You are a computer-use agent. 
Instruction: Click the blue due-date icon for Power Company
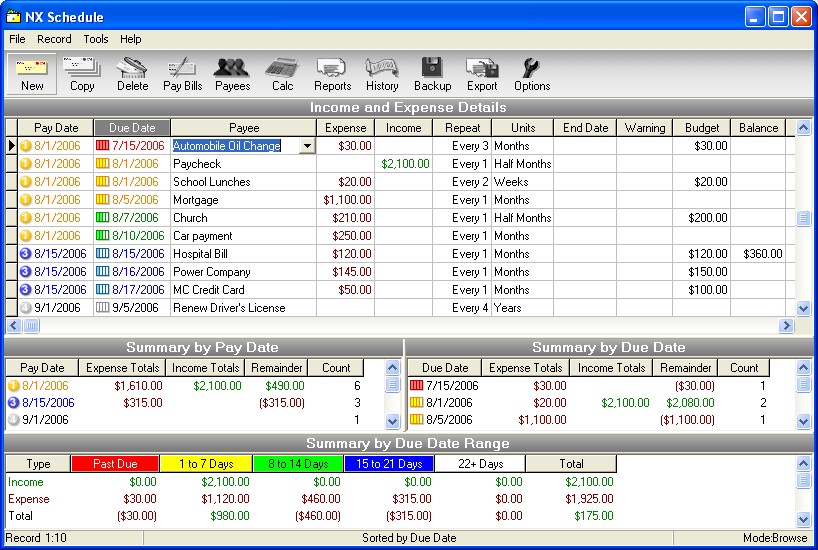[102, 272]
